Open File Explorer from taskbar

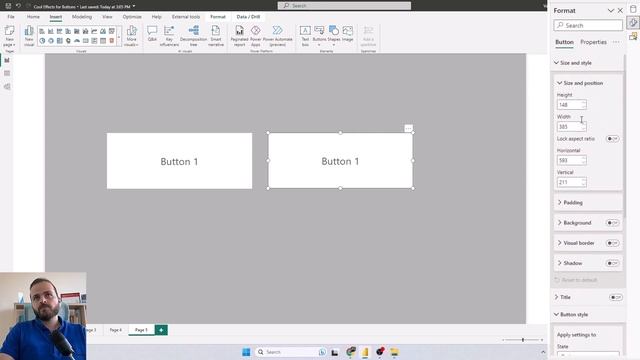click(394, 352)
